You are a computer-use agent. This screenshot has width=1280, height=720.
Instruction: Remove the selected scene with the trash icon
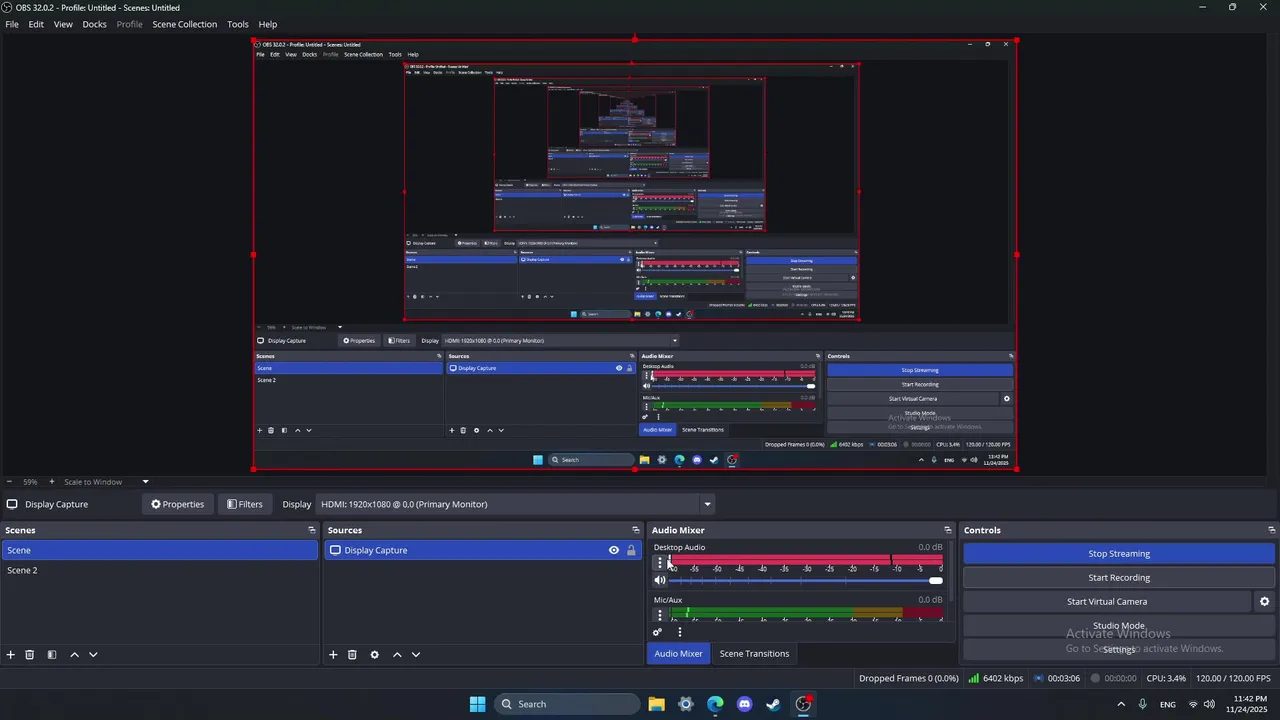(x=30, y=655)
